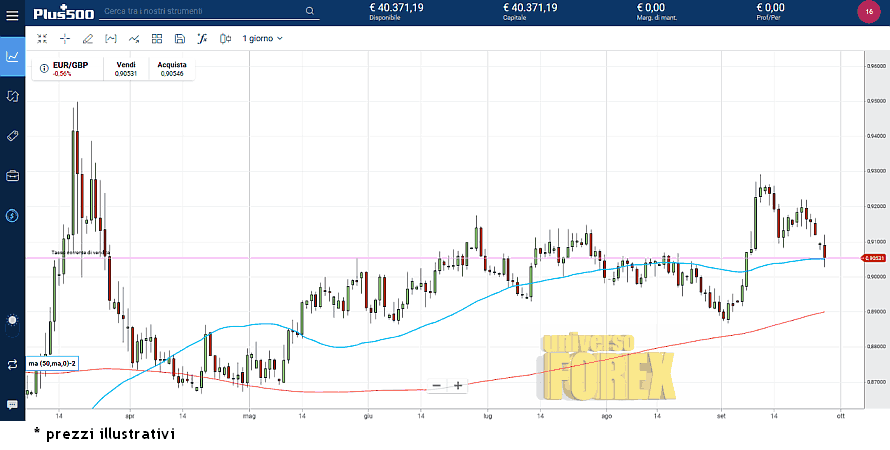
Task: Click the instrument search input field
Action: pyautogui.click(x=200, y=12)
